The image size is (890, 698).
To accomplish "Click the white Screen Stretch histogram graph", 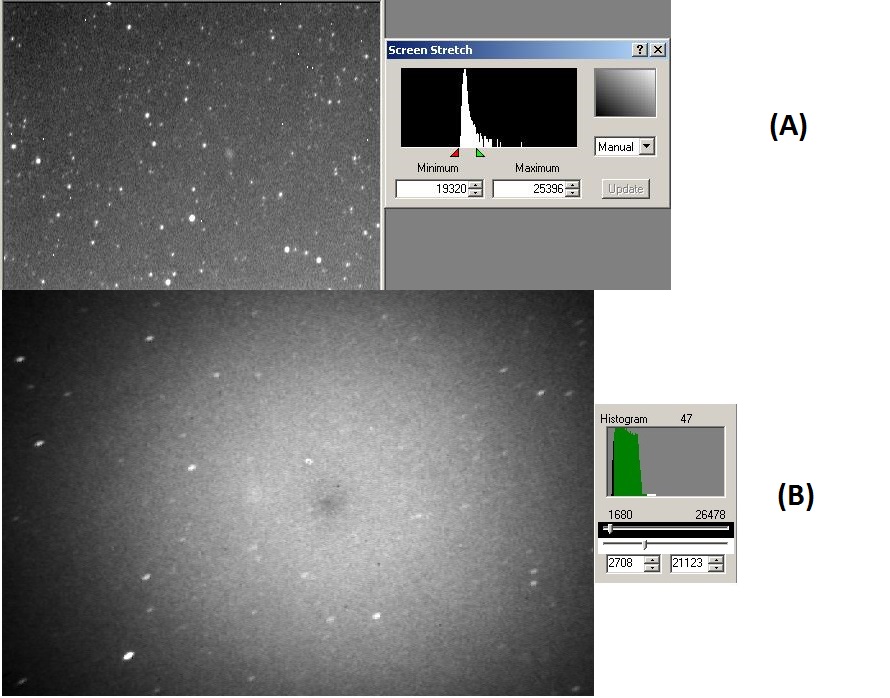I will 489,108.
